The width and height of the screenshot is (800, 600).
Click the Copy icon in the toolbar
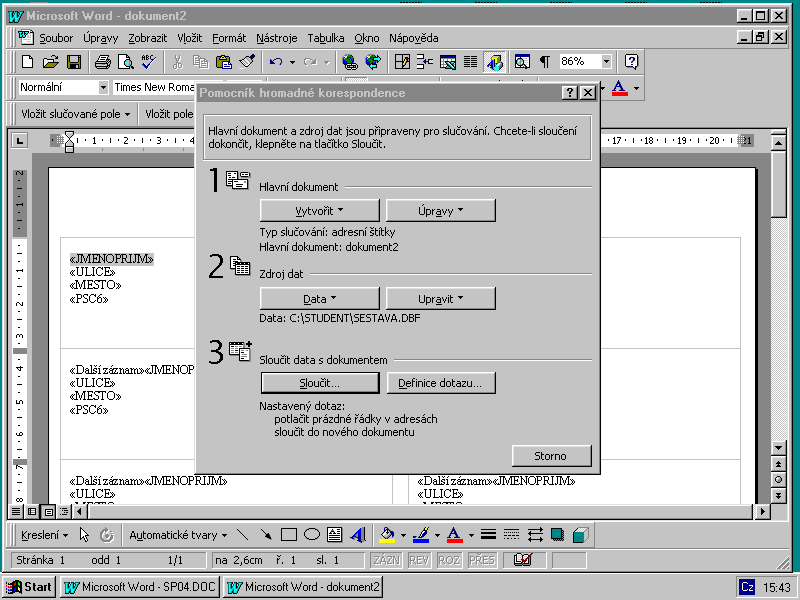click(x=201, y=62)
